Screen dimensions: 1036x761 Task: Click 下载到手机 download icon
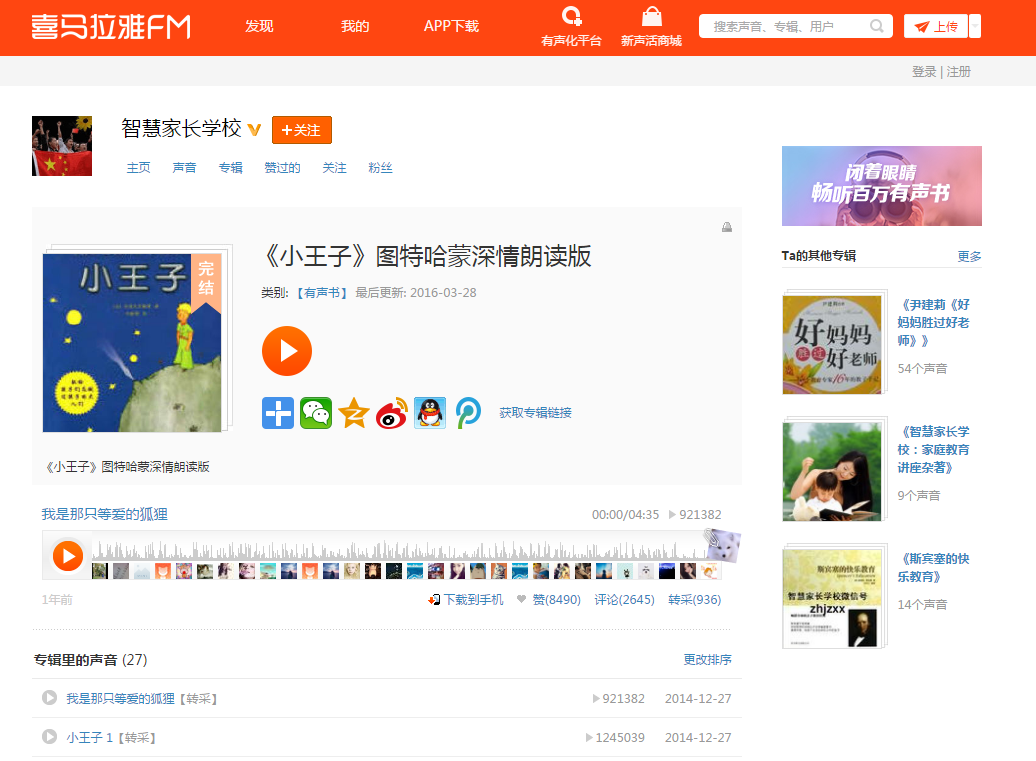pos(434,598)
